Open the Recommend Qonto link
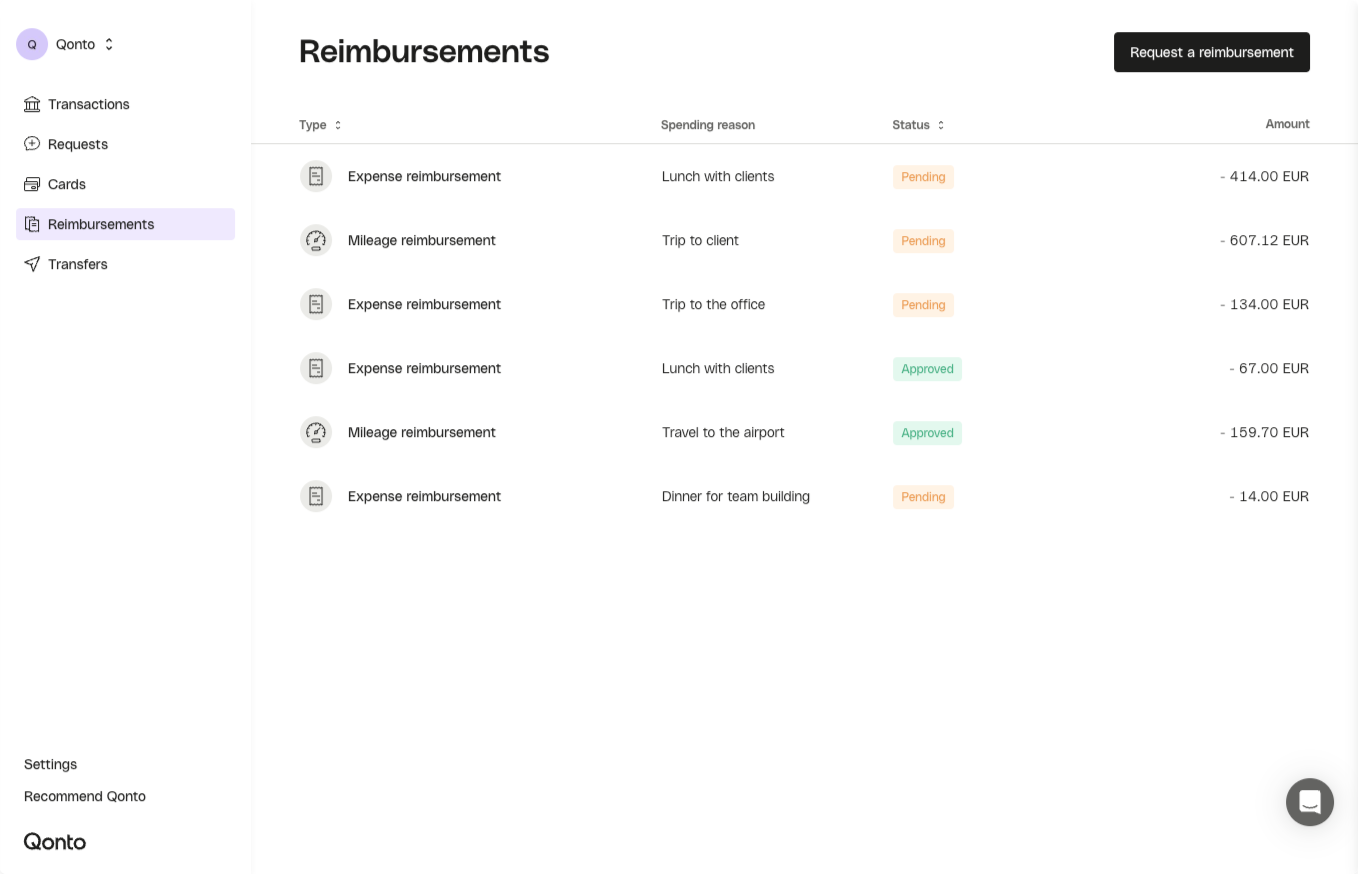The image size is (1358, 874). [x=85, y=796]
